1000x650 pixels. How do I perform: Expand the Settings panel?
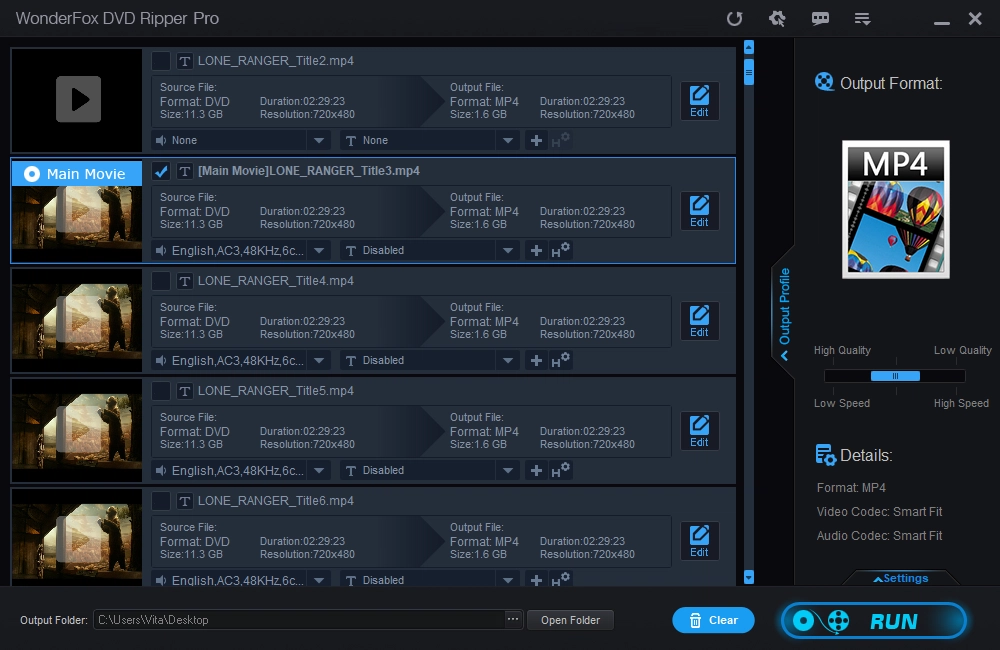tap(901, 578)
